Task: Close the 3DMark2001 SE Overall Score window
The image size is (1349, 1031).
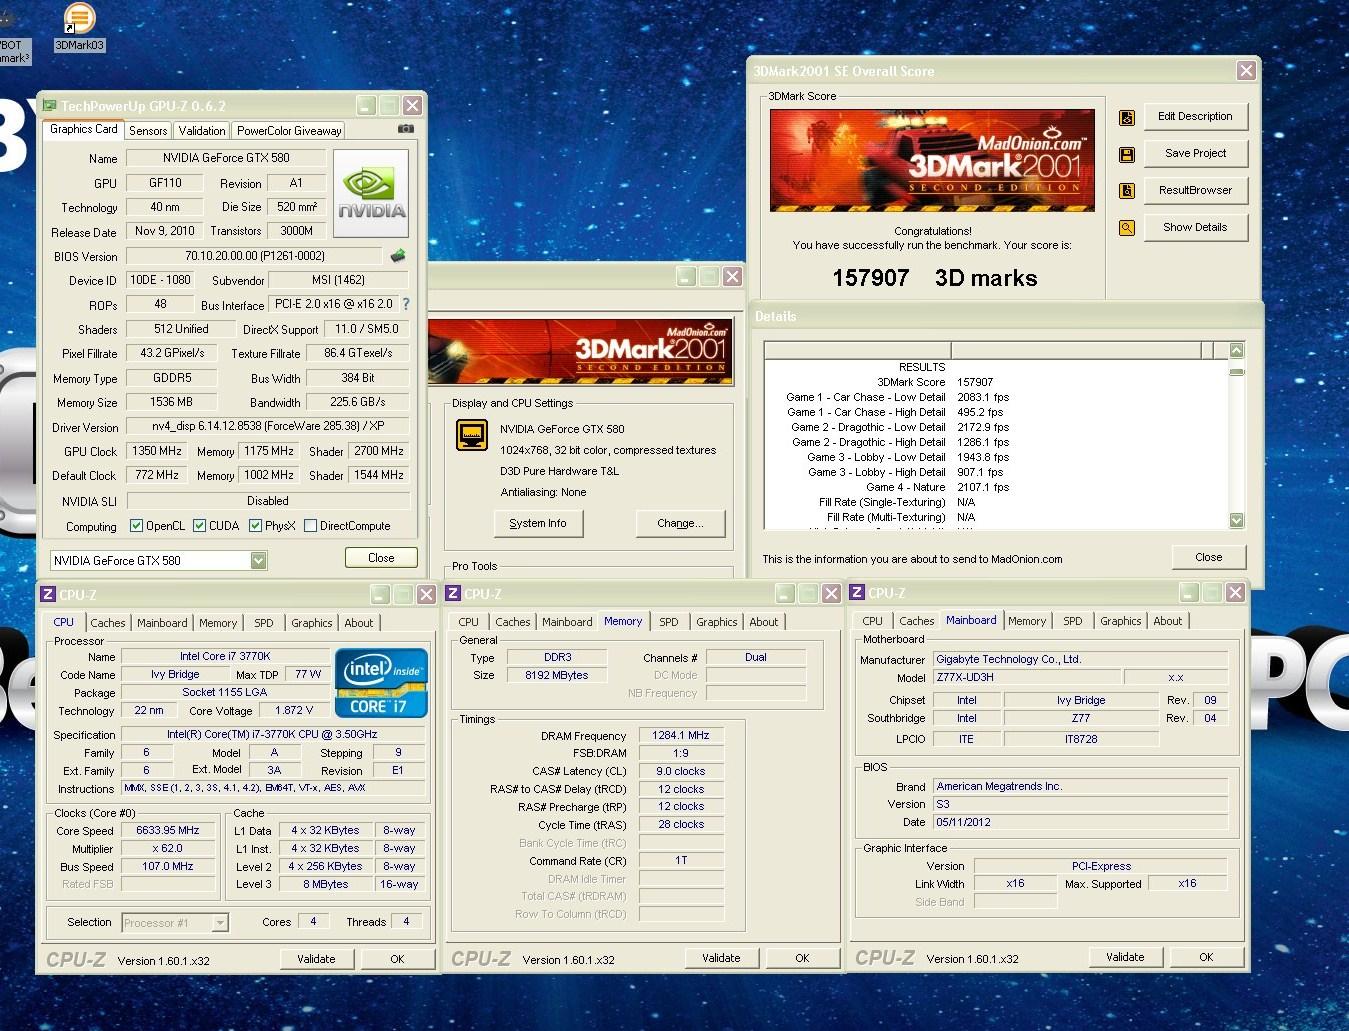Action: 1245,71
